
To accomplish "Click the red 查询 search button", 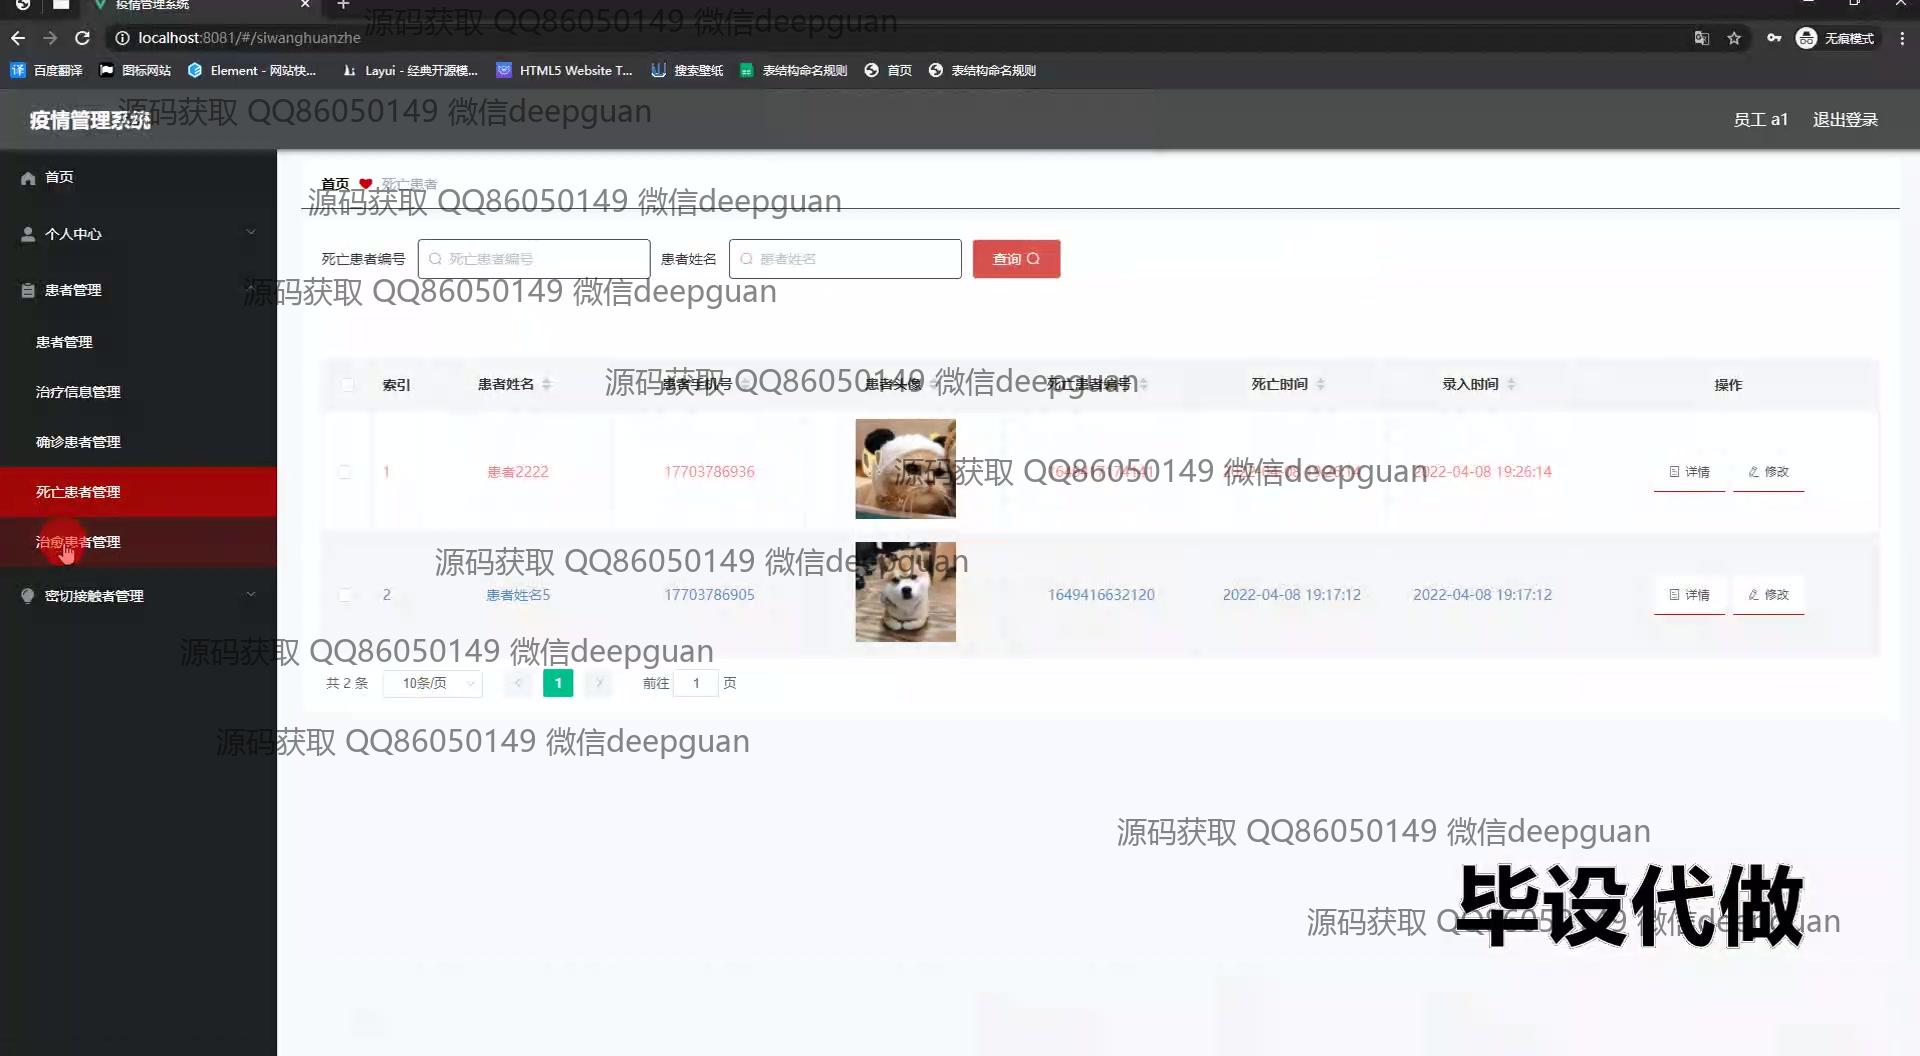I will [1016, 259].
